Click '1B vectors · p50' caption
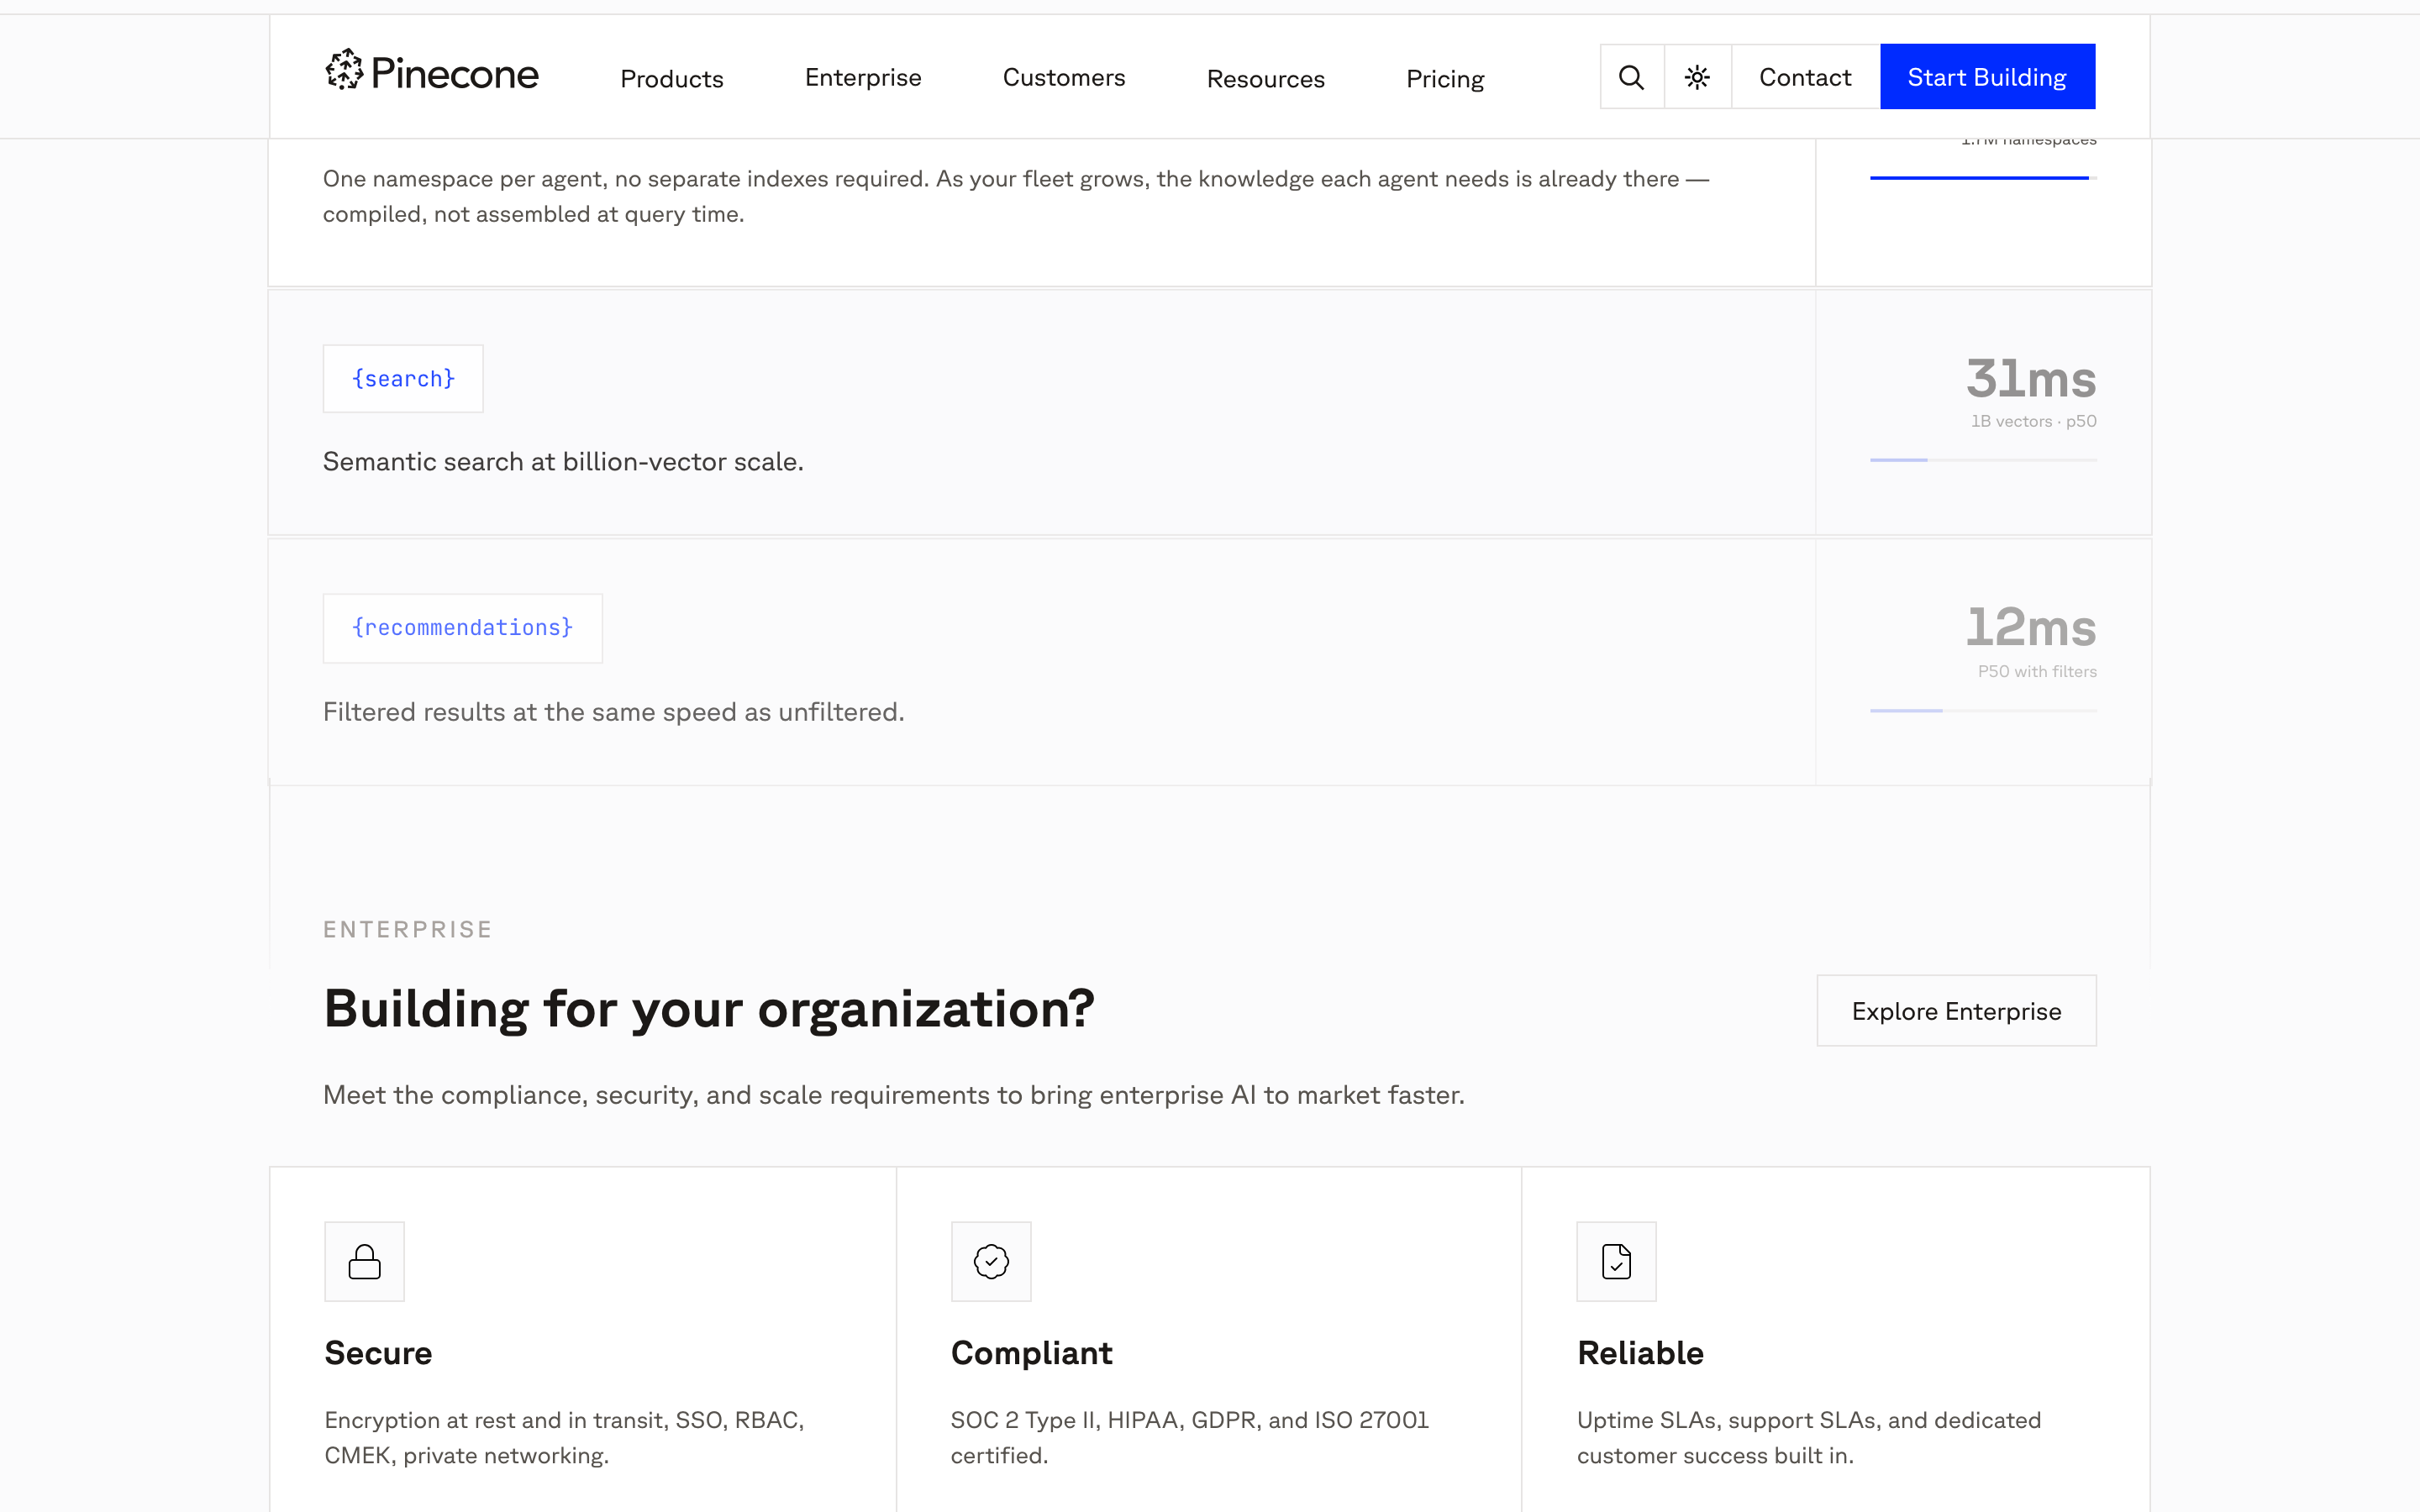Screen dimensions: 2420x1512 click(2033, 422)
